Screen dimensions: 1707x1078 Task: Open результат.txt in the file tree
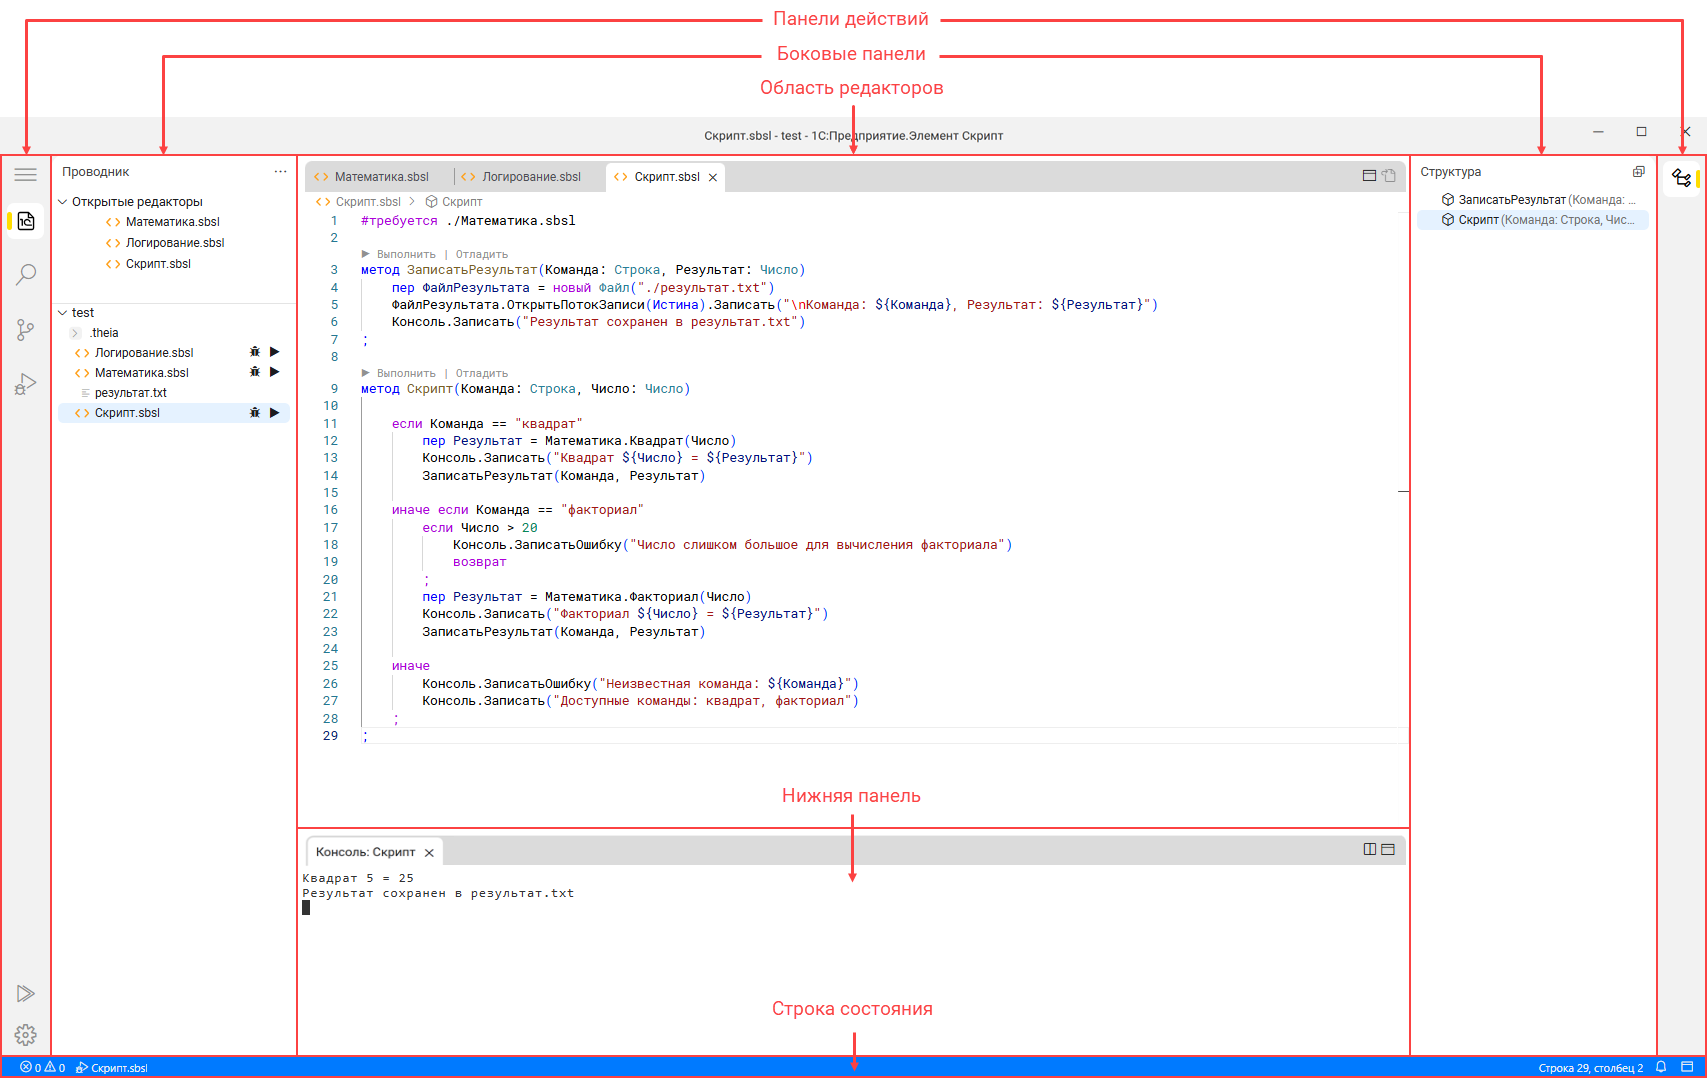click(130, 393)
